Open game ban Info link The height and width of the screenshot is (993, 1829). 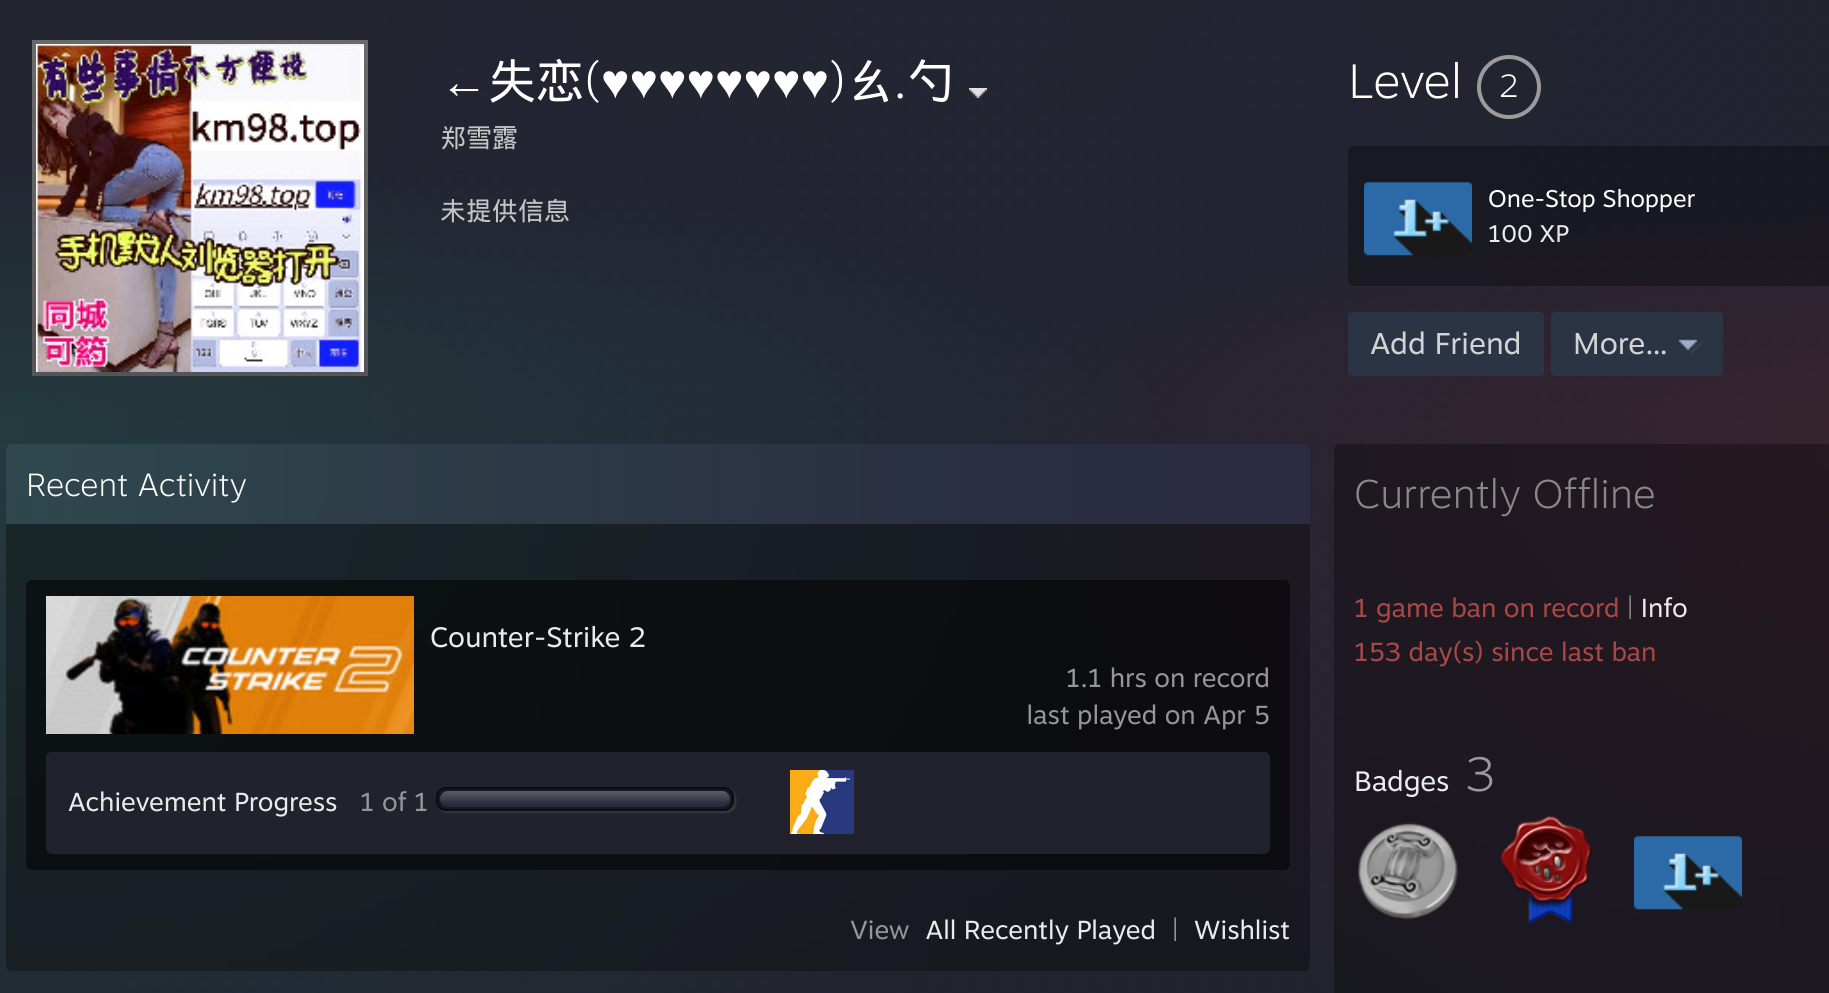(1664, 608)
